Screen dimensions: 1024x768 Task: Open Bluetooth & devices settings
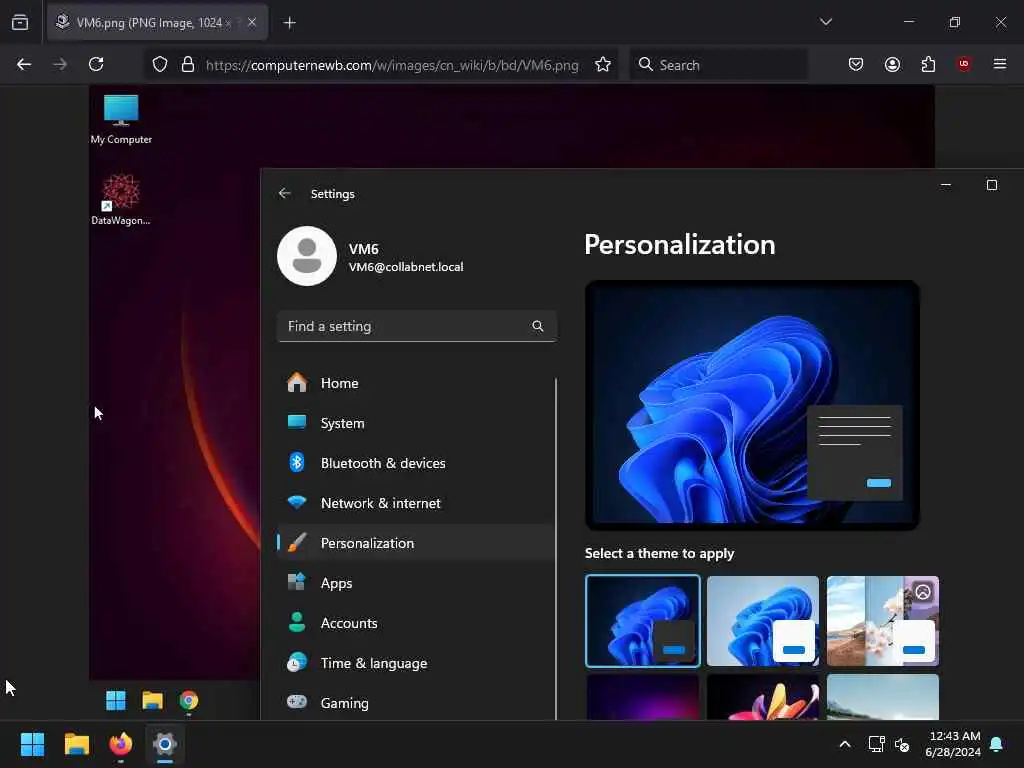[x=415, y=463]
